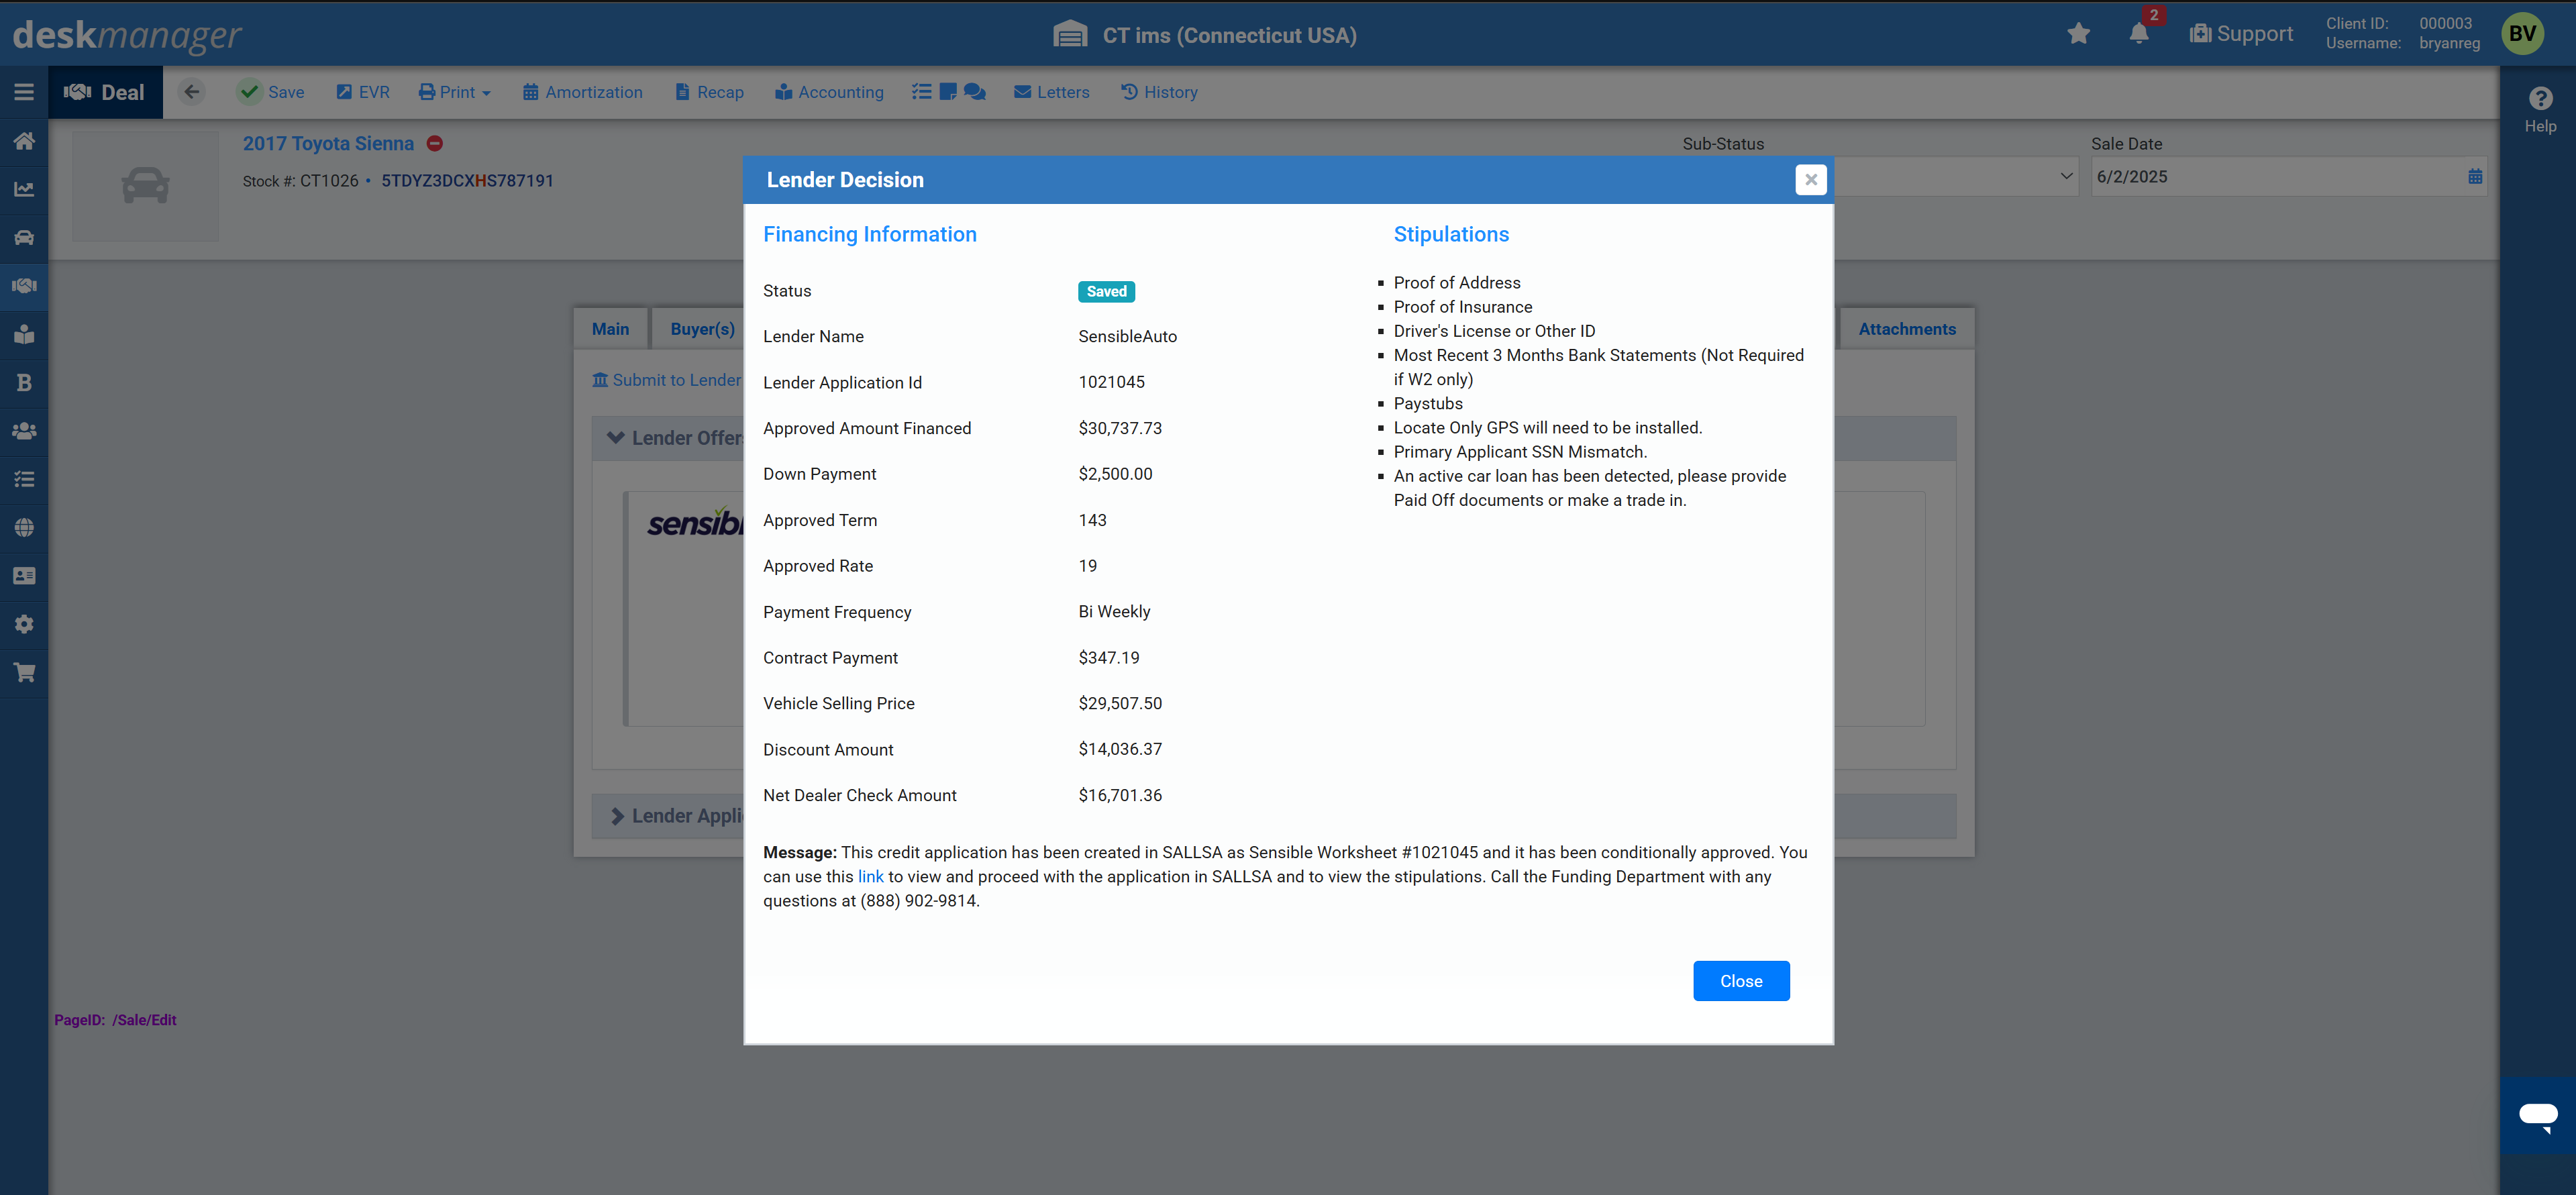
Task: Click the Lender Application Id 1021045
Action: (1111, 382)
